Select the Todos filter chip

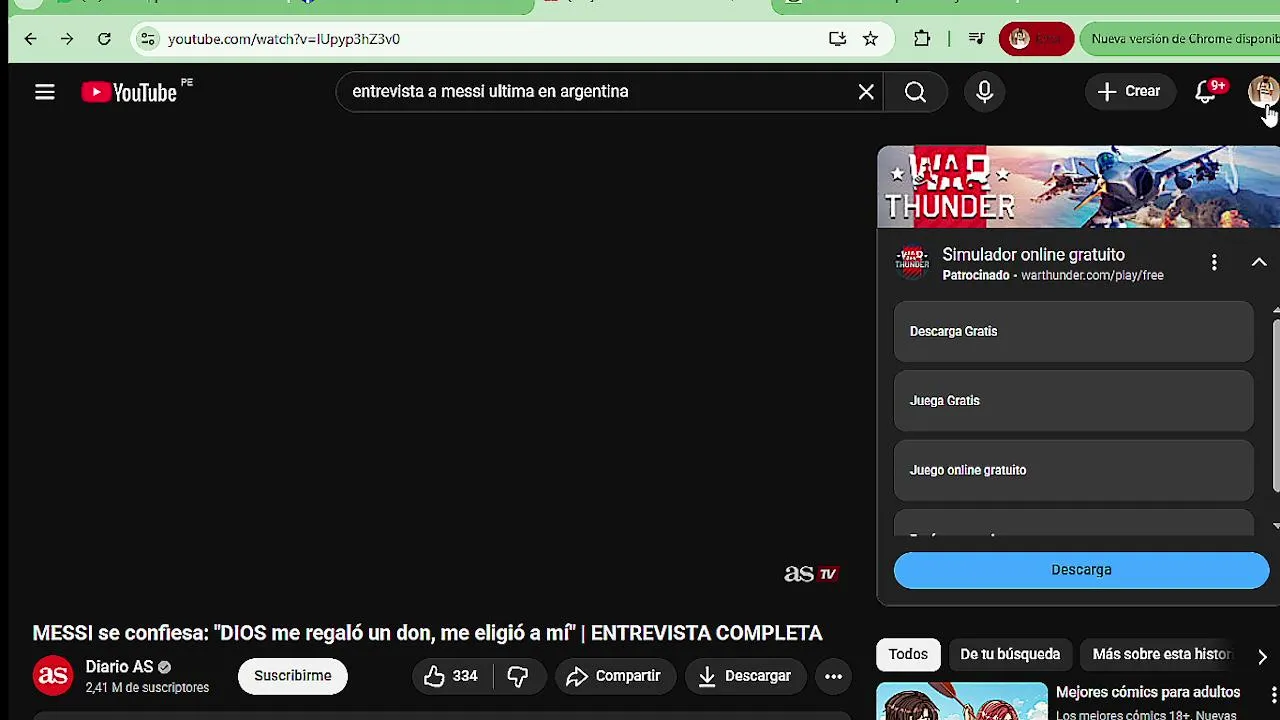(908, 654)
